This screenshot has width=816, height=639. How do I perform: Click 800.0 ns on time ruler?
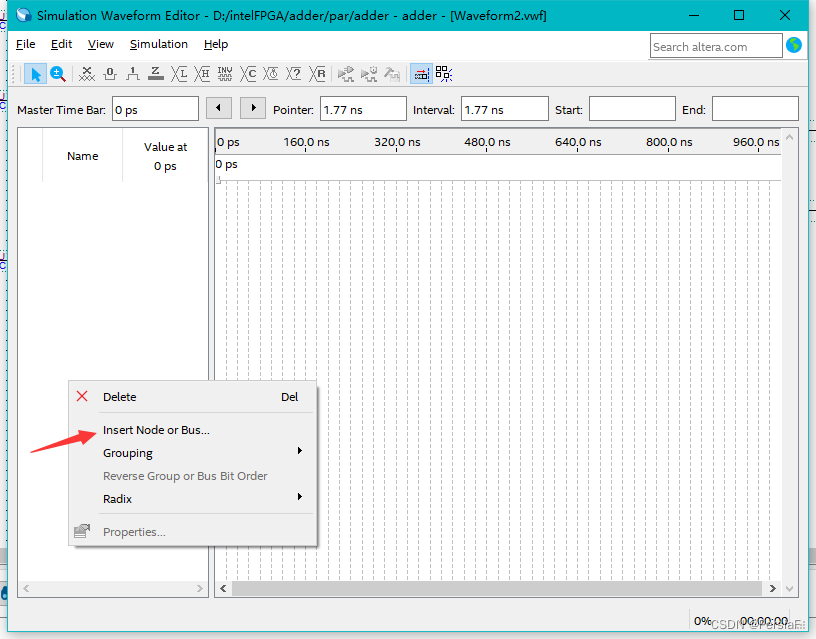pos(669,142)
